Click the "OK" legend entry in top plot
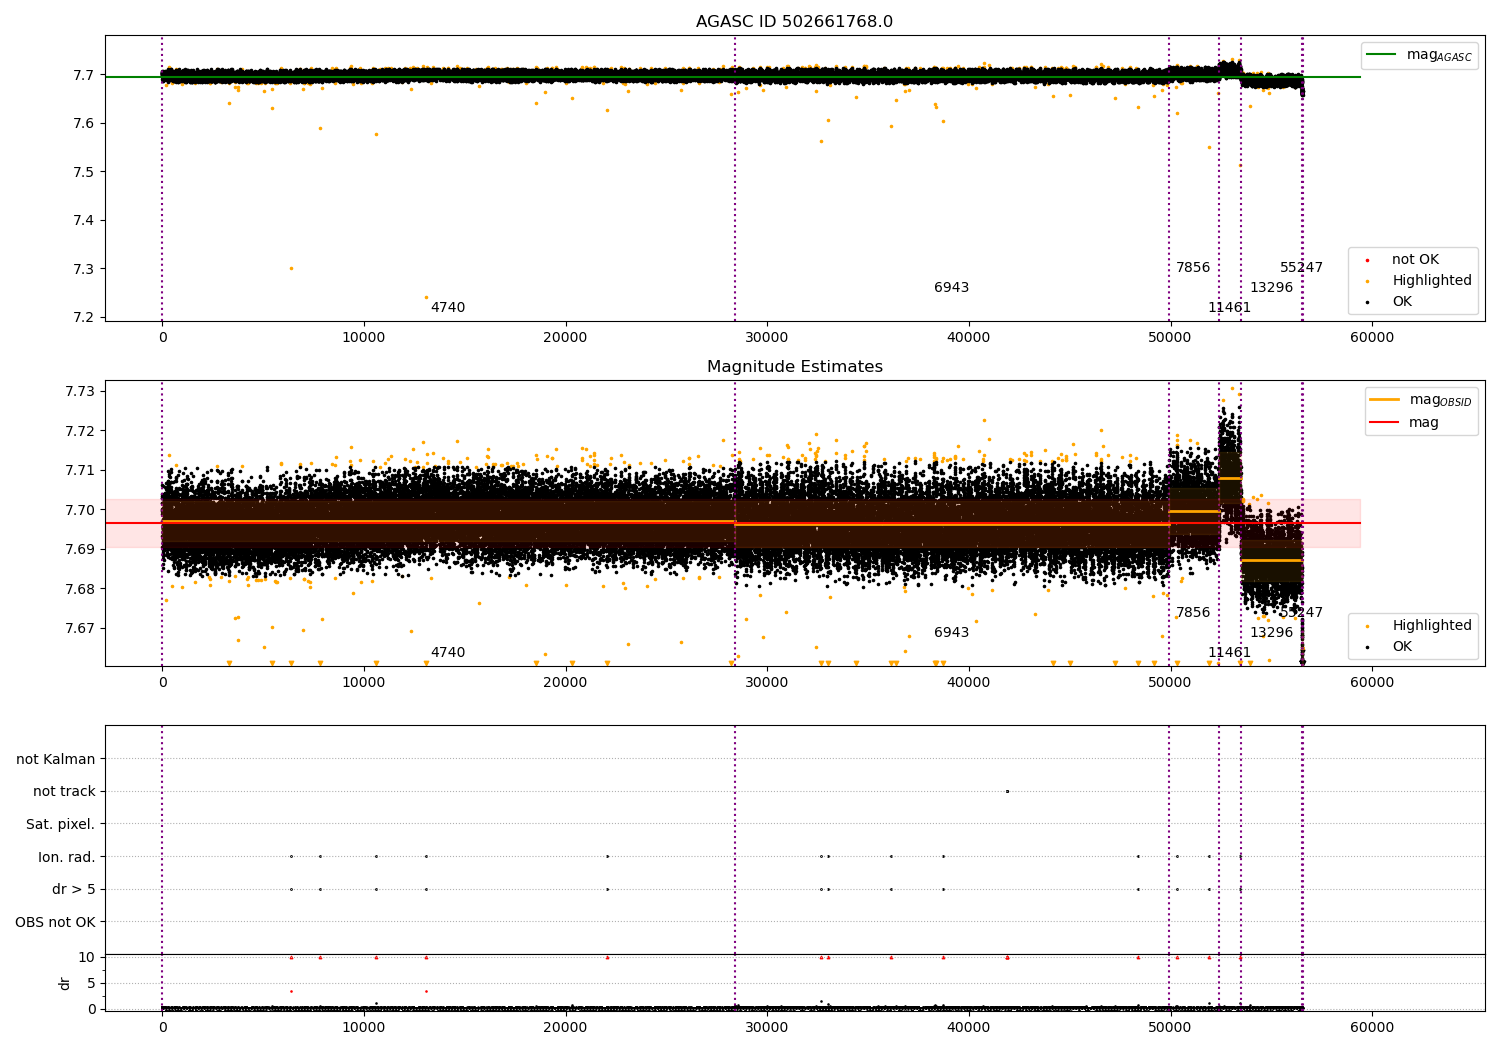 click(1402, 302)
